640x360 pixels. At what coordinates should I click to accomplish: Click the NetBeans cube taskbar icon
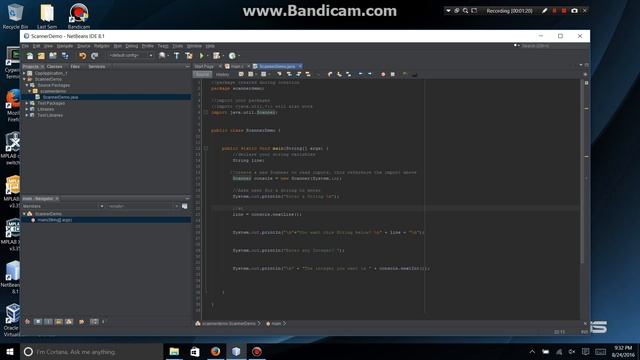pyautogui.click(x=236, y=351)
